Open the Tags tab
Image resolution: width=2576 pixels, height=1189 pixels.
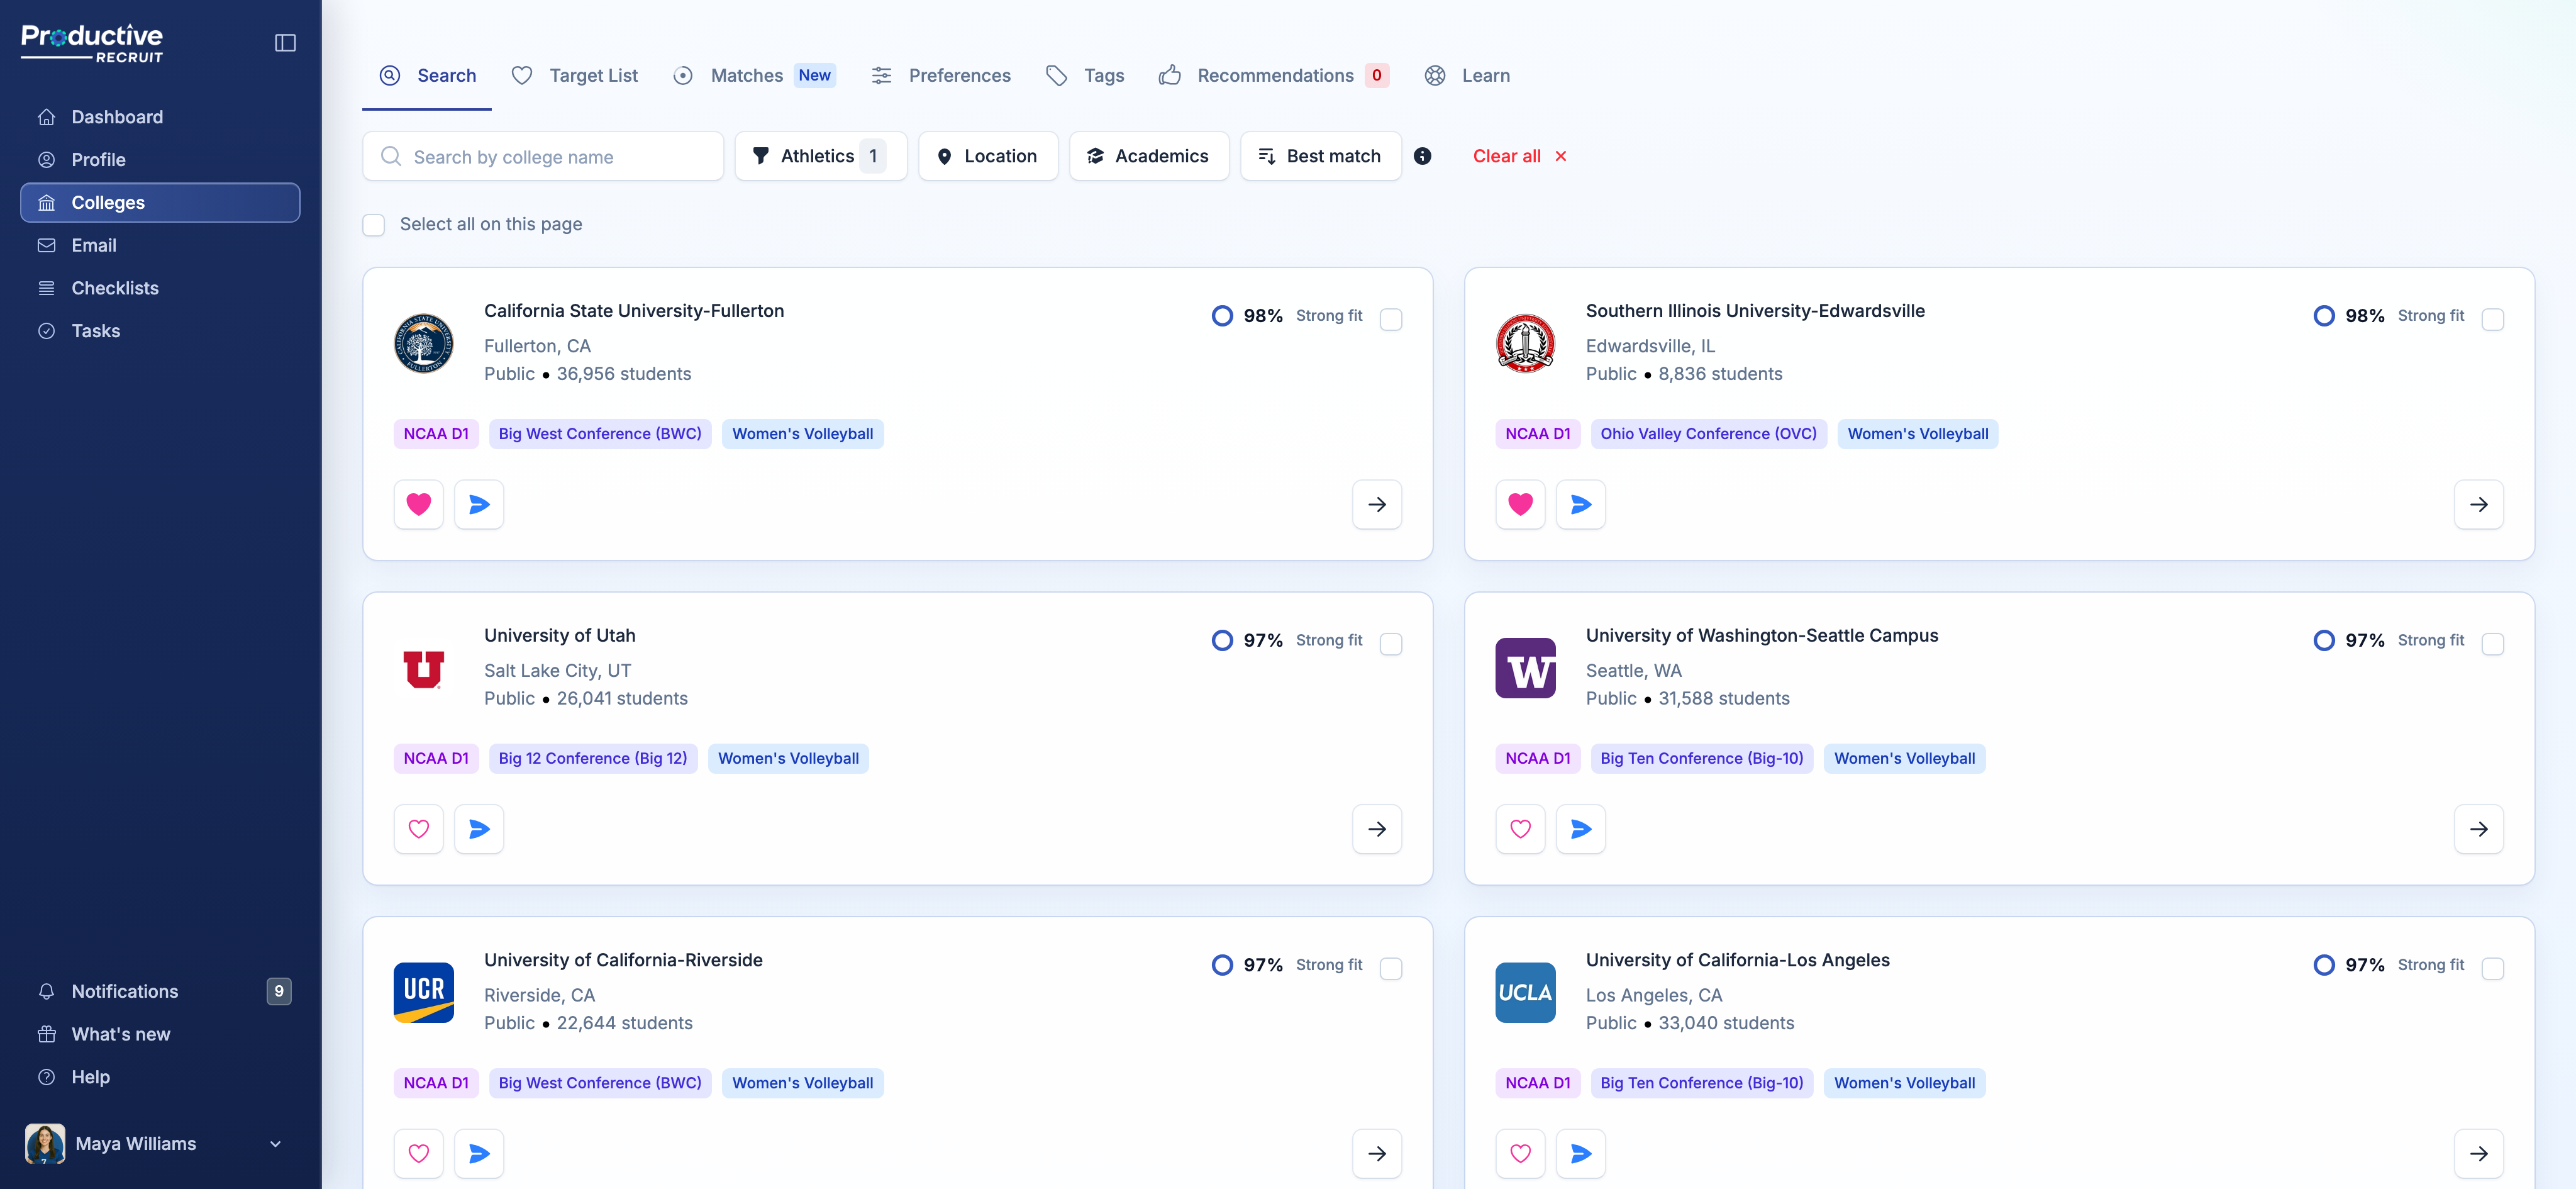pos(1085,76)
